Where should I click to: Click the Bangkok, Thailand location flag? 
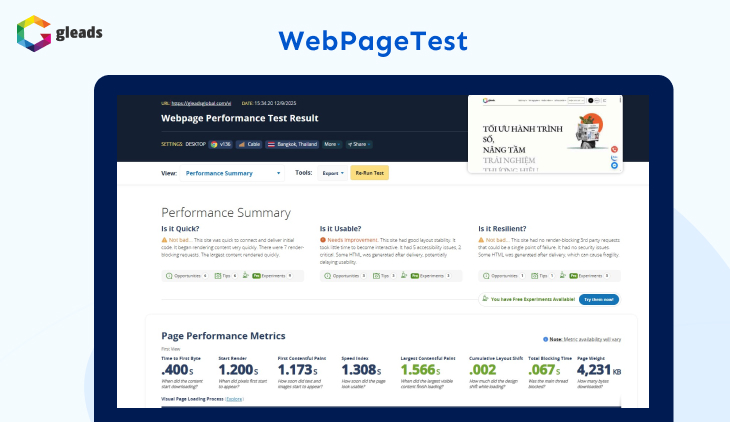point(272,144)
